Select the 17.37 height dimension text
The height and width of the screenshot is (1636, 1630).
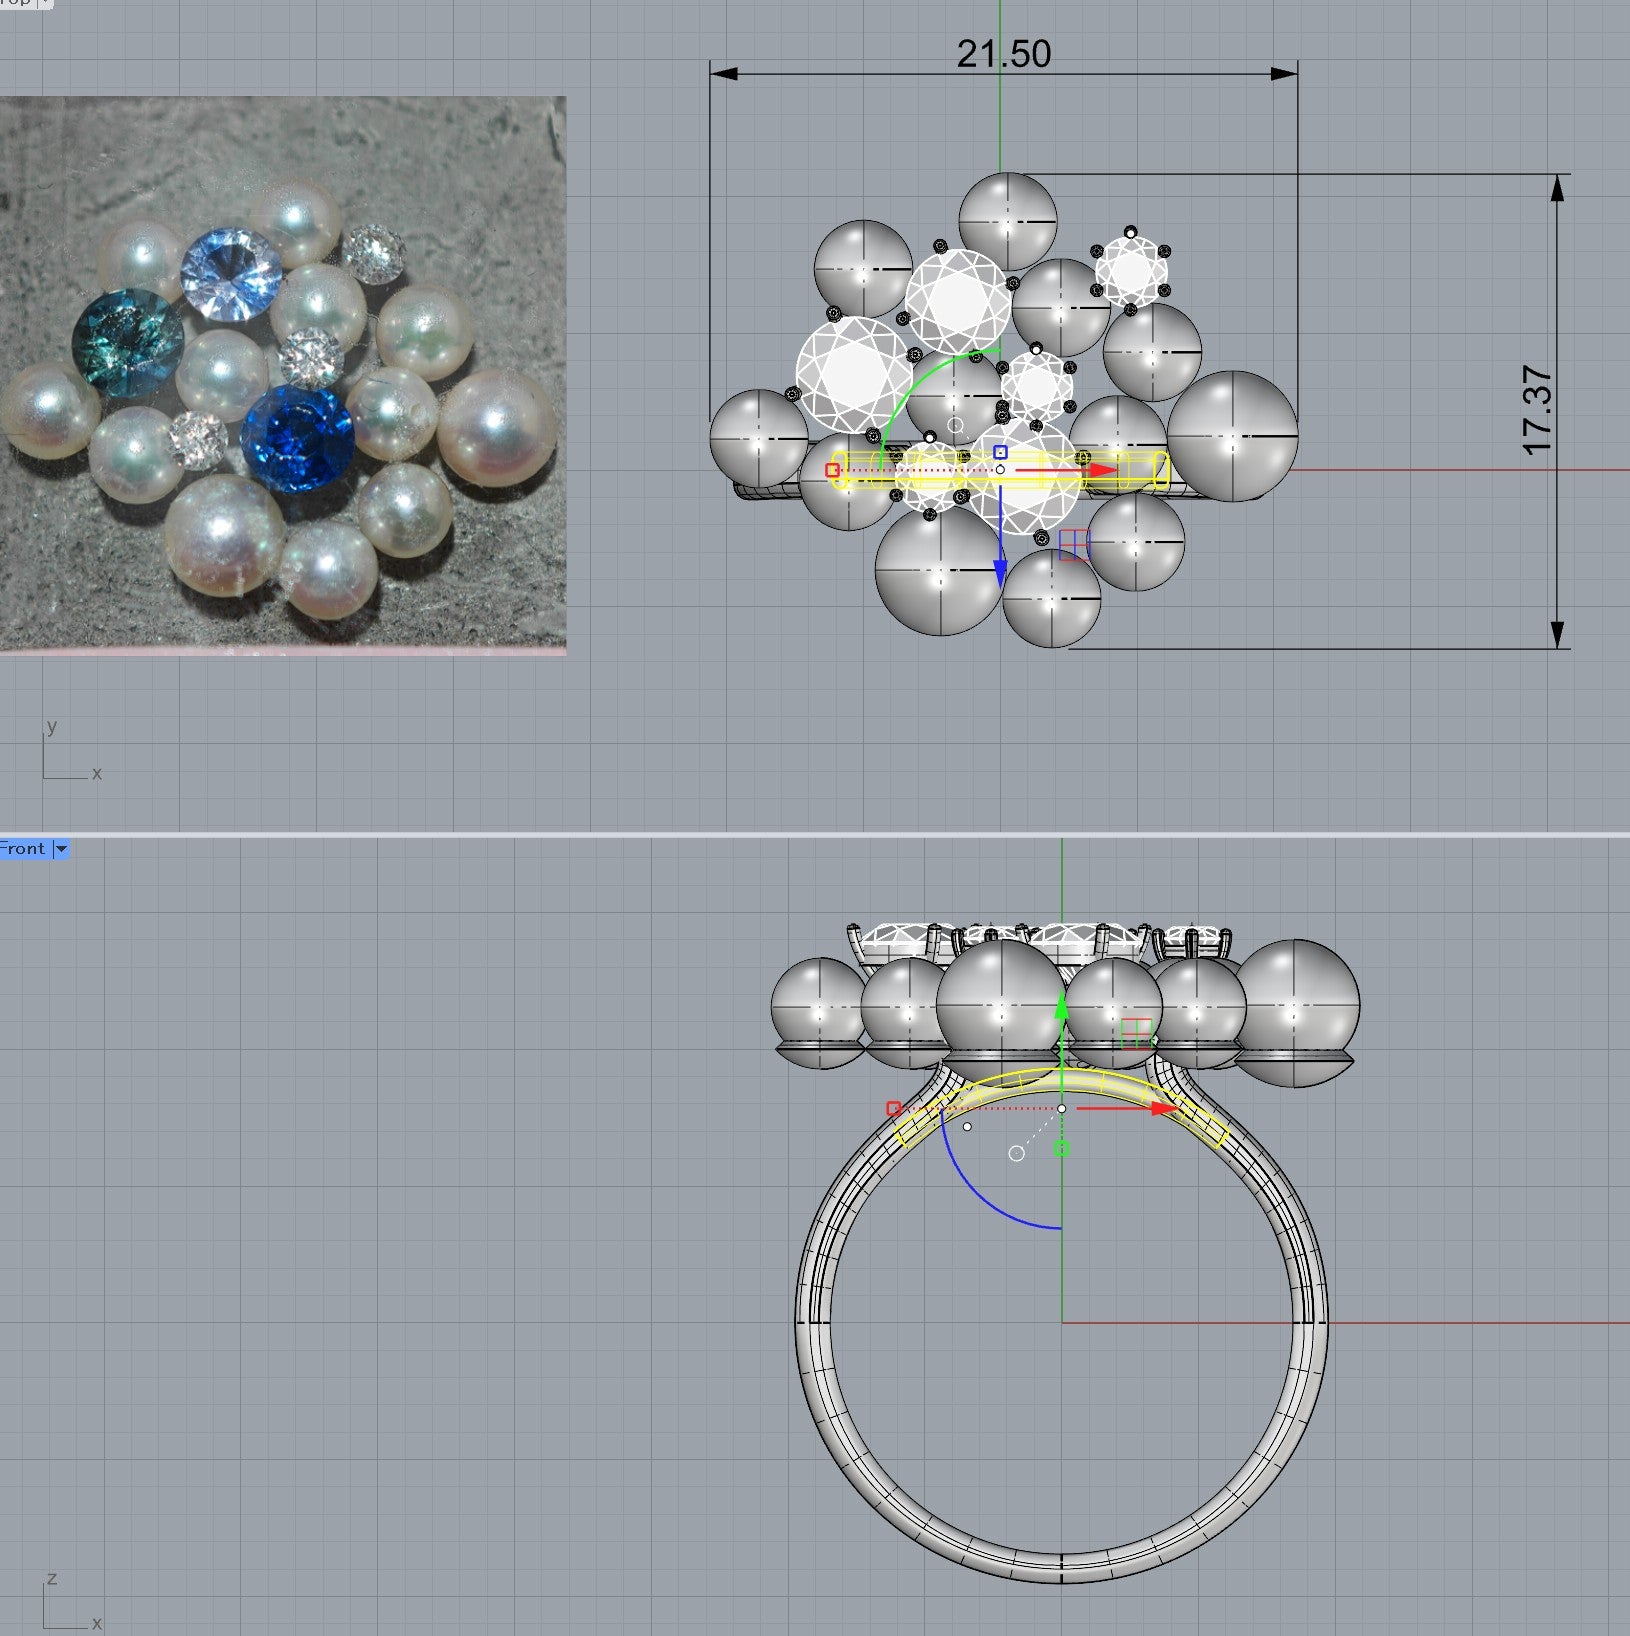(1538, 411)
